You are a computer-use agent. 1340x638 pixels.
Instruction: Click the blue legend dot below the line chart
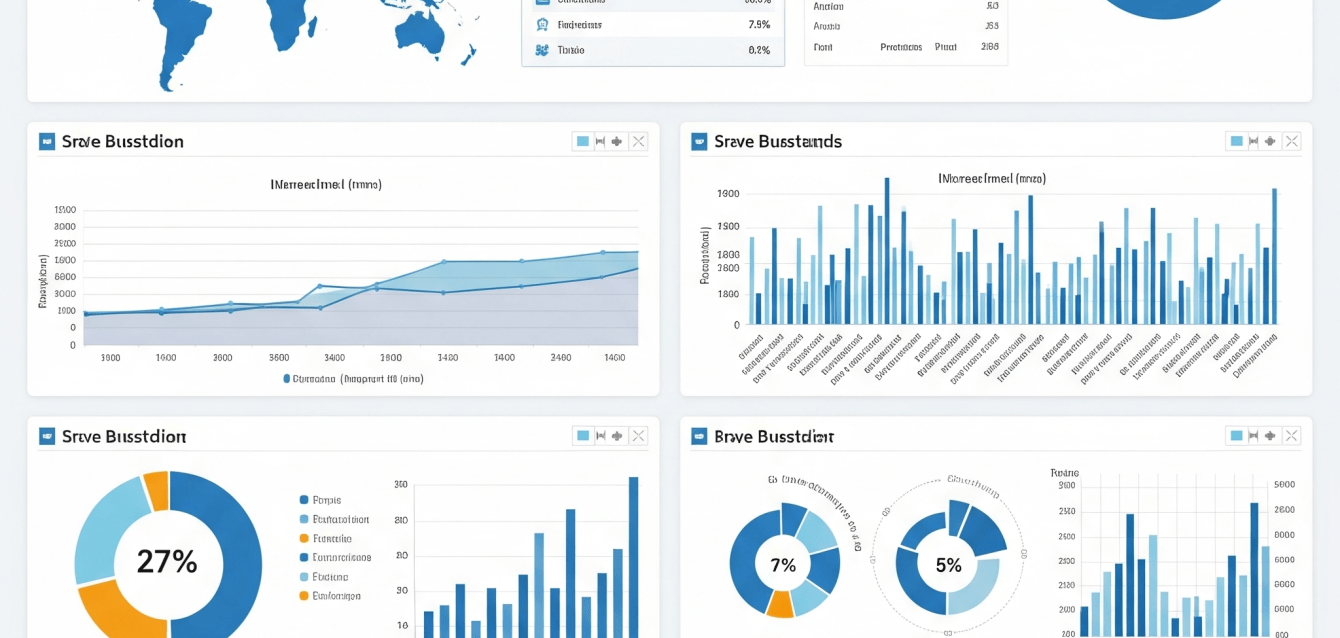tap(287, 379)
